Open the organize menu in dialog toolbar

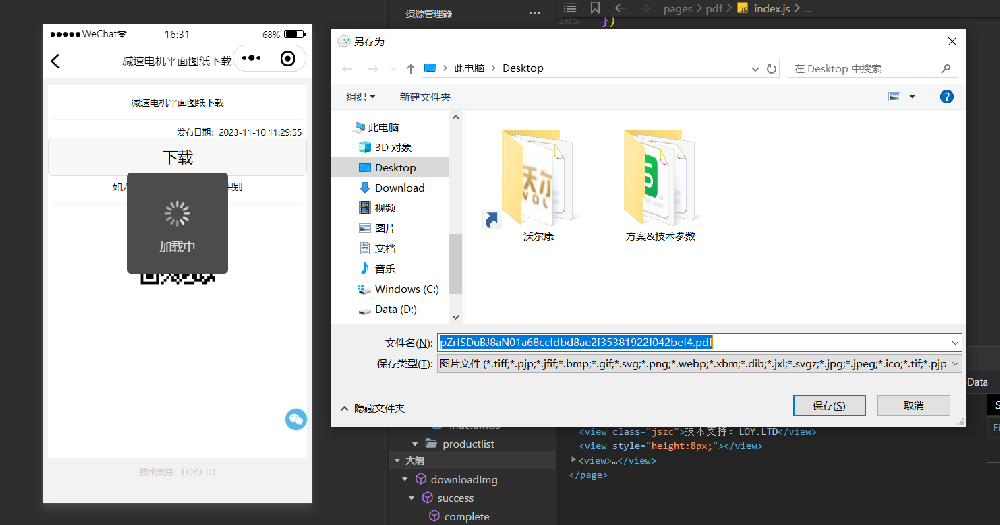click(x=360, y=97)
